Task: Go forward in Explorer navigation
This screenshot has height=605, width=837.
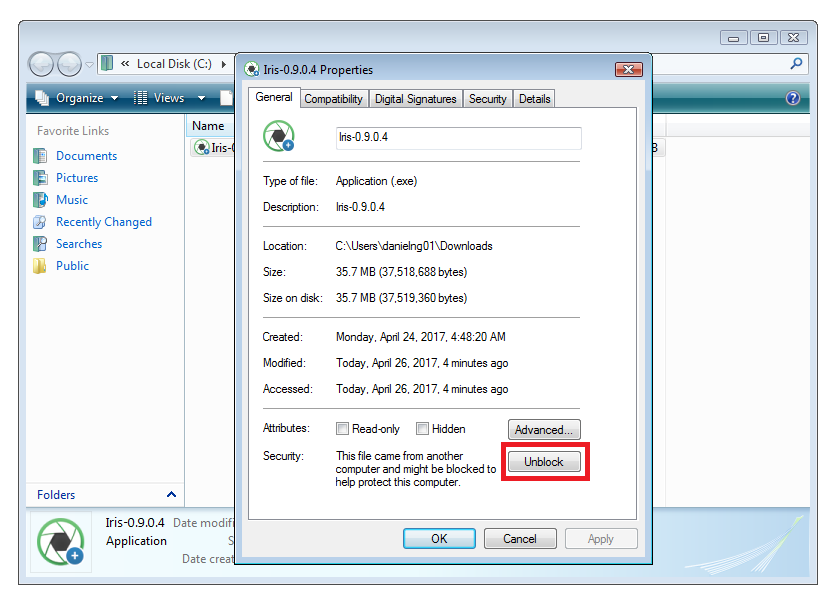Action: pyautogui.click(x=69, y=65)
